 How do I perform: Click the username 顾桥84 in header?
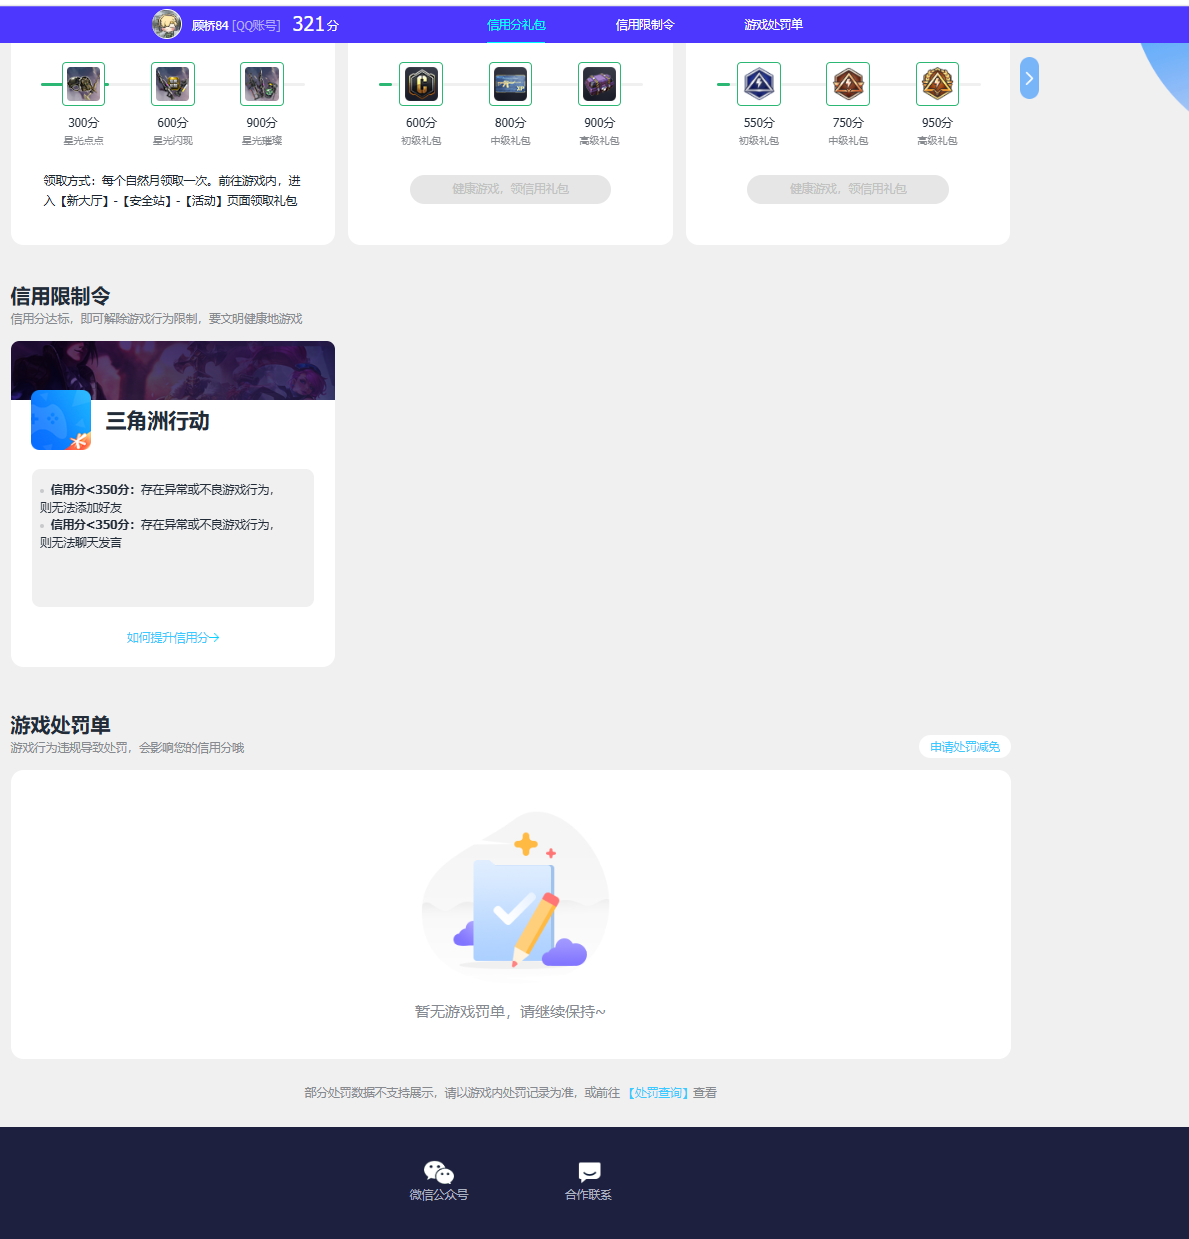[x=210, y=25]
